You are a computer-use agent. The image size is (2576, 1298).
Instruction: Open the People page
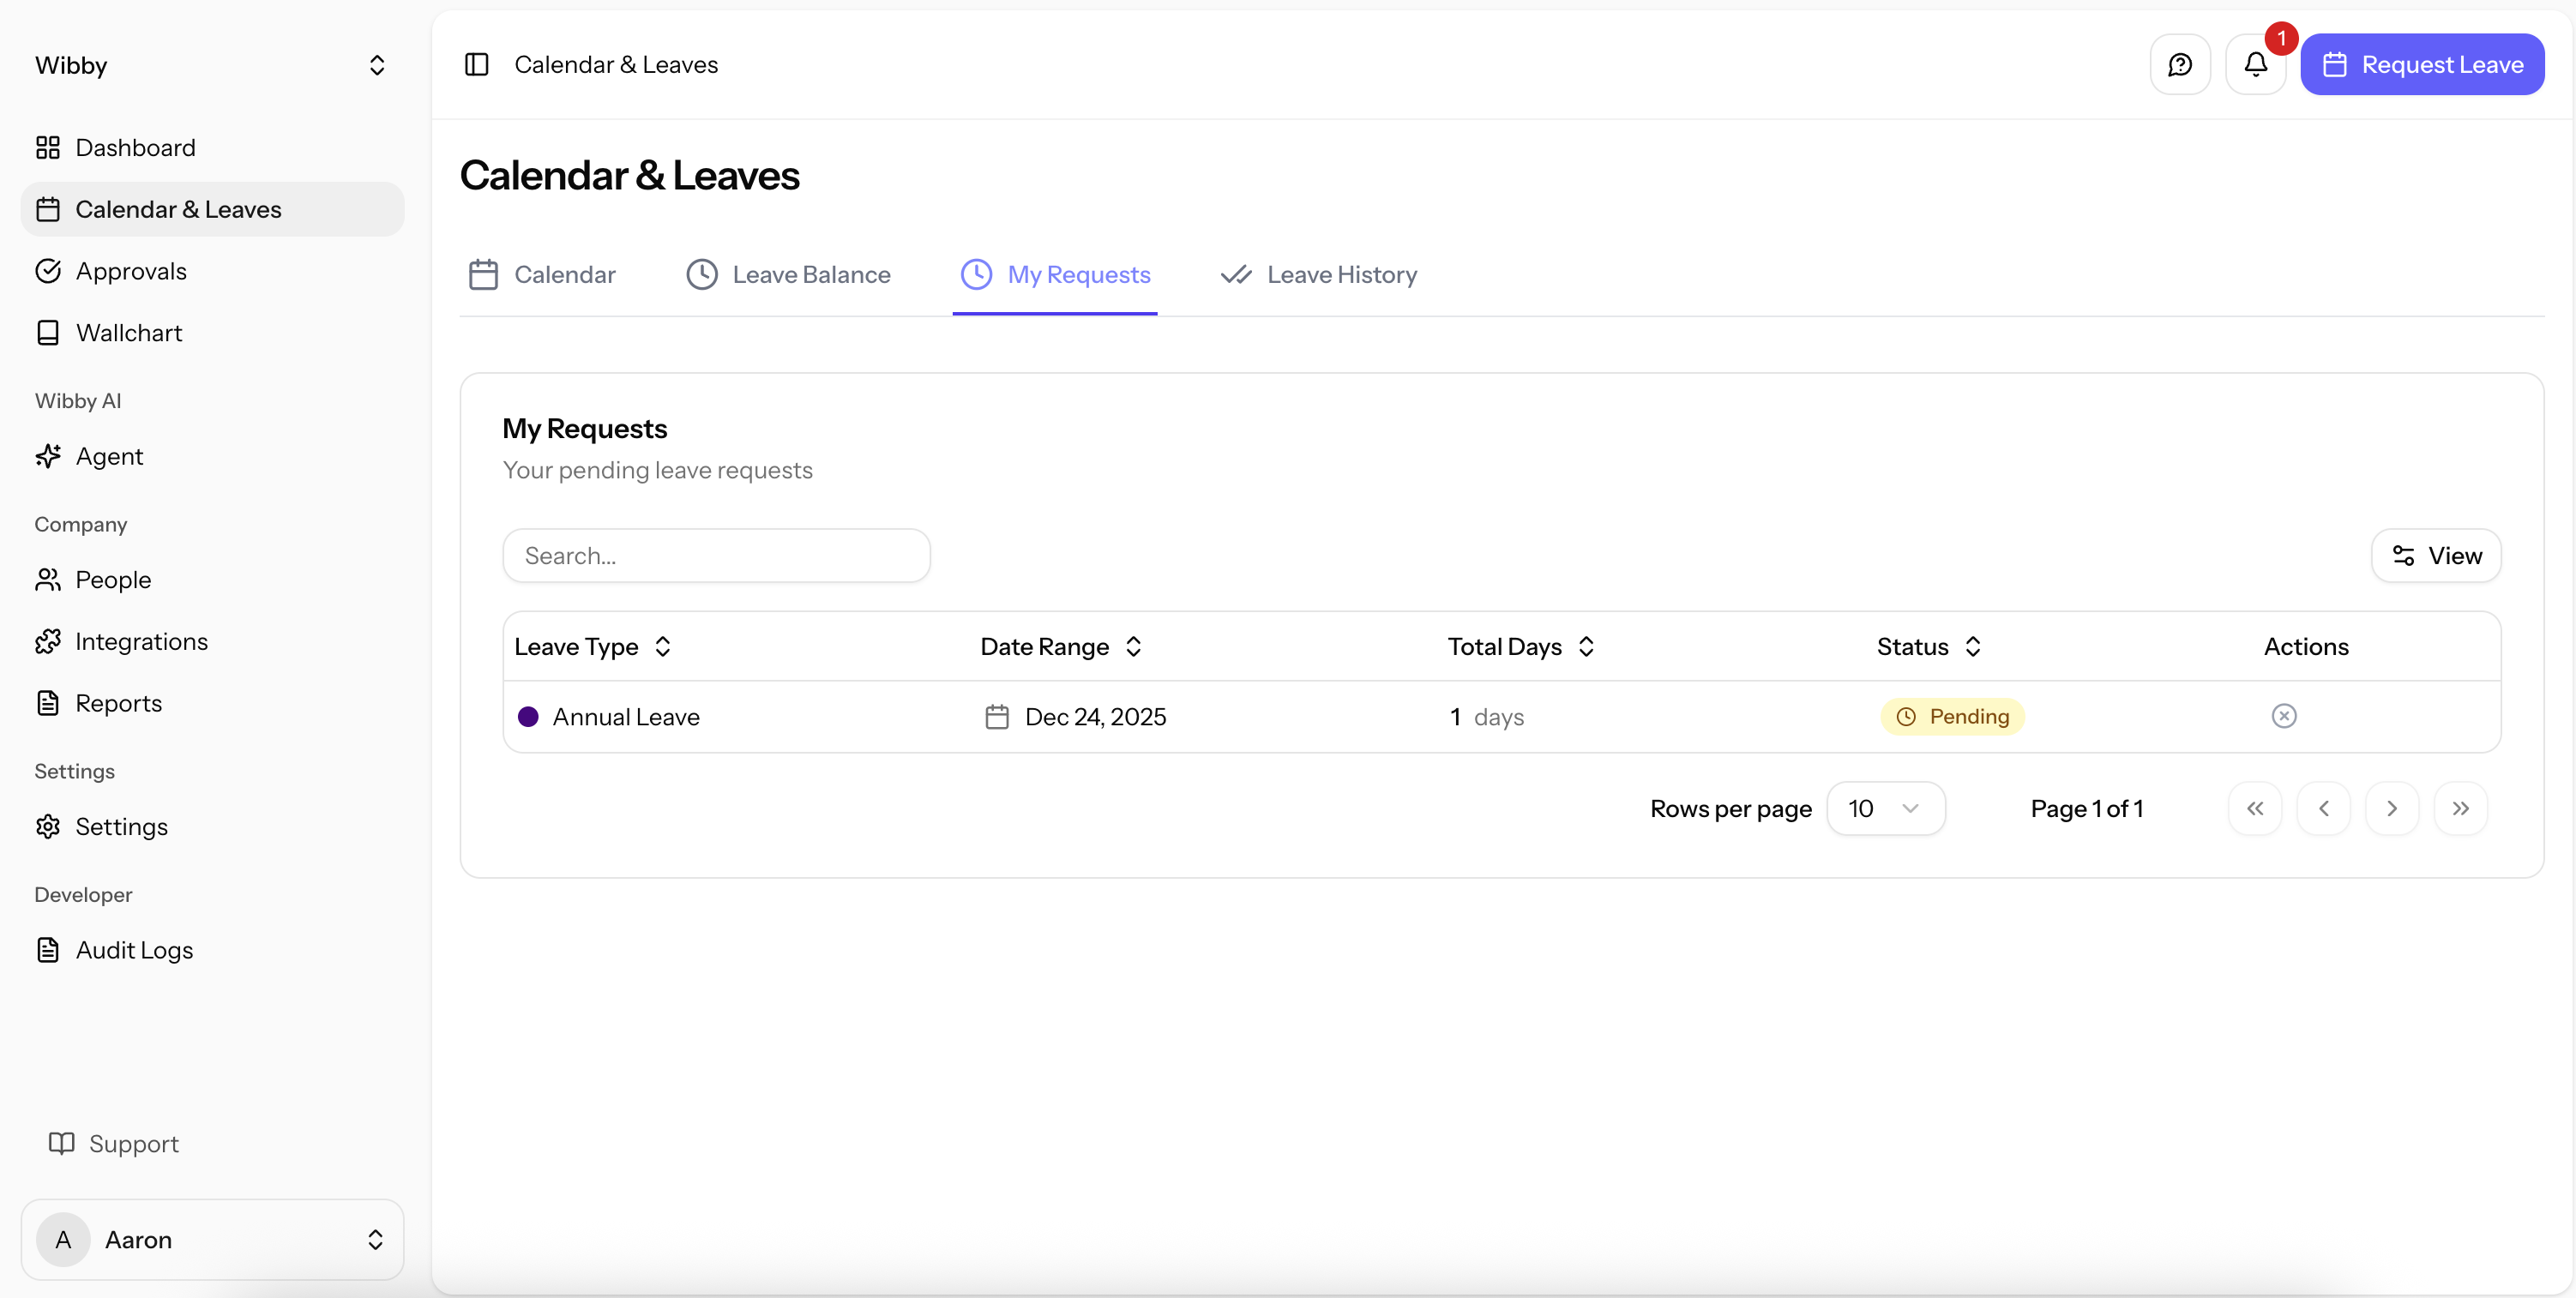click(x=113, y=580)
